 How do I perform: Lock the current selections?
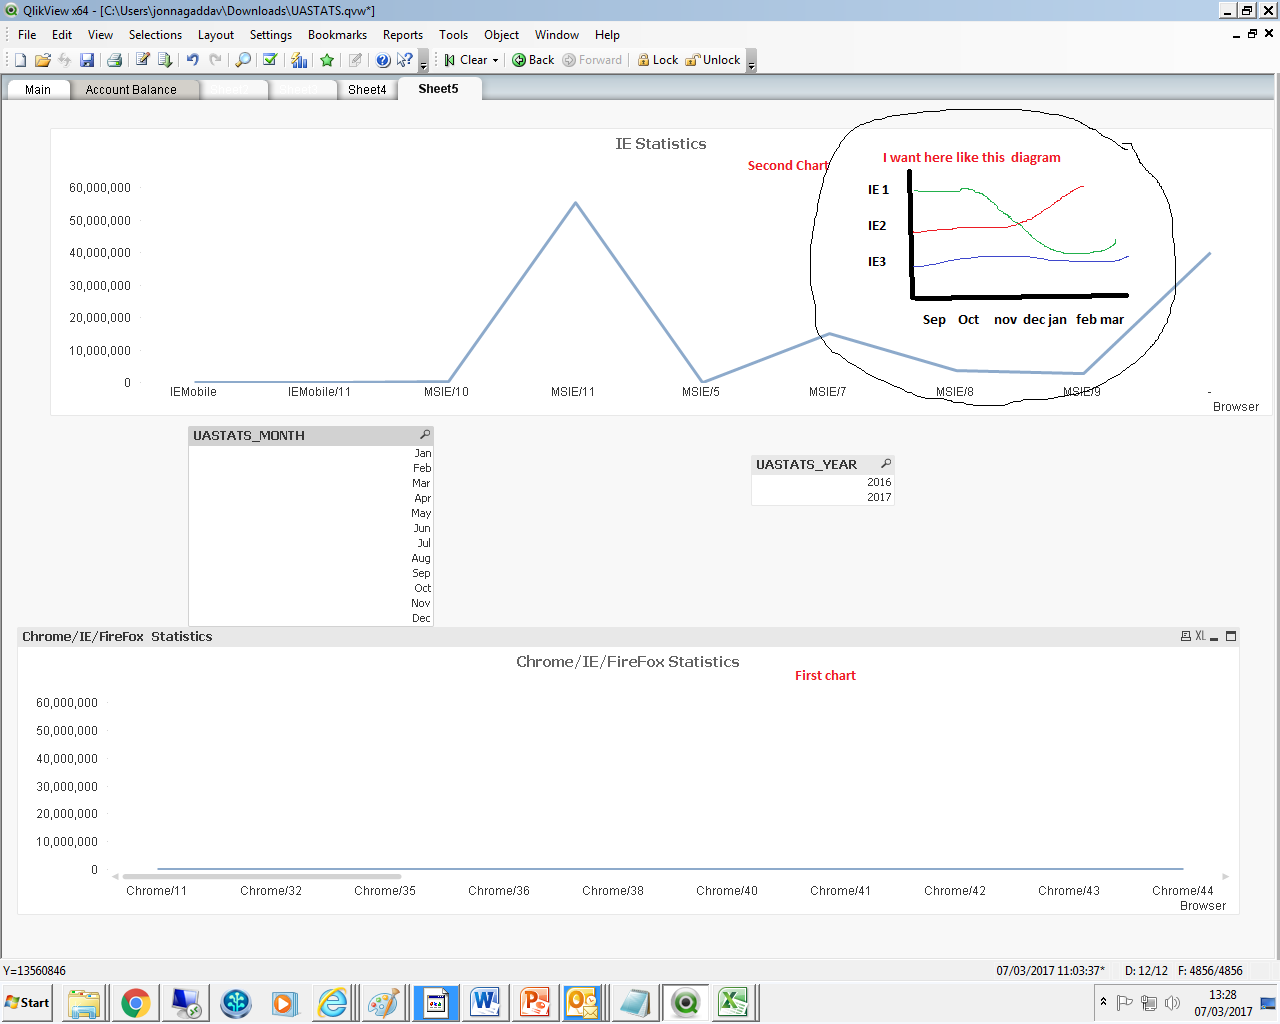[x=658, y=60]
